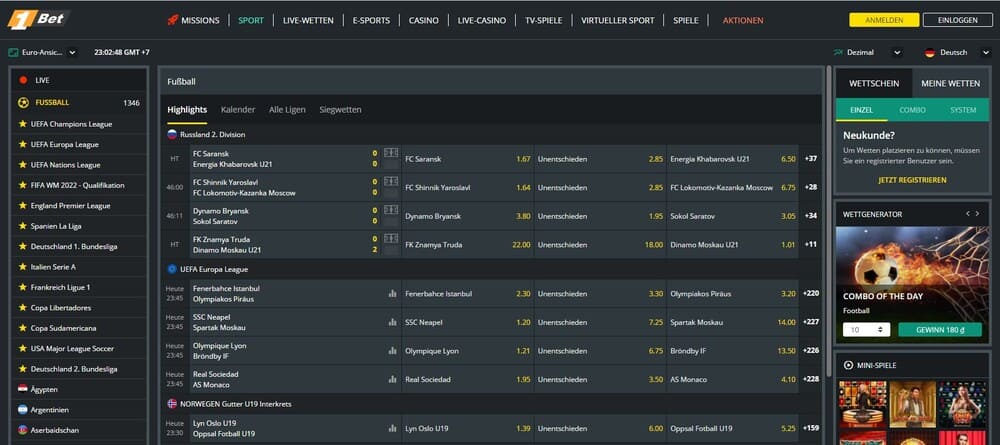
Task: Expand +228 markets for Real Sociedad match
Action: point(811,379)
